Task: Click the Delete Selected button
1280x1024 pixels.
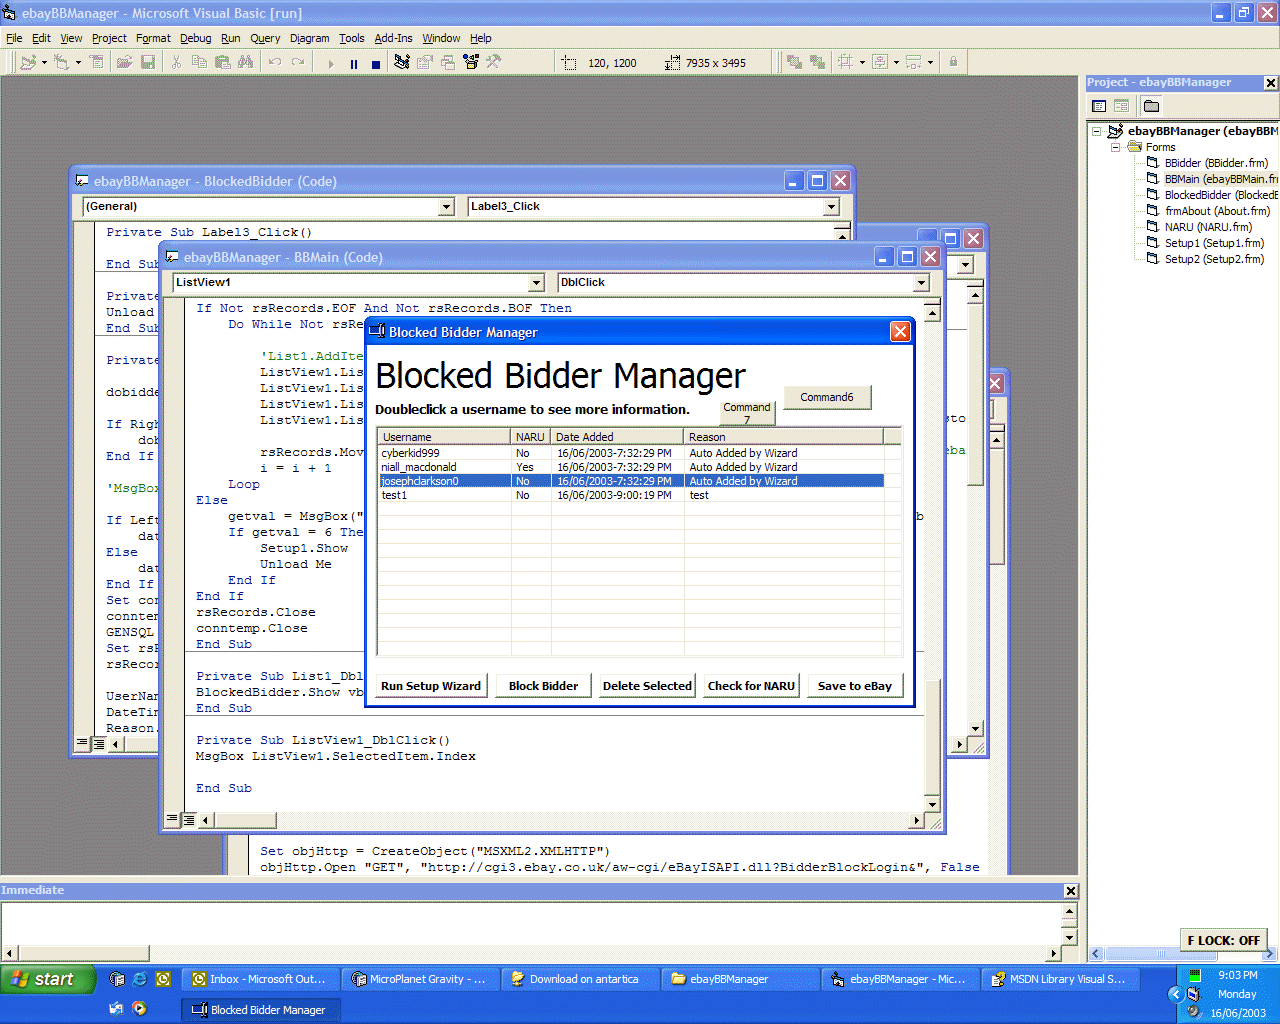Action: pyautogui.click(x=647, y=686)
